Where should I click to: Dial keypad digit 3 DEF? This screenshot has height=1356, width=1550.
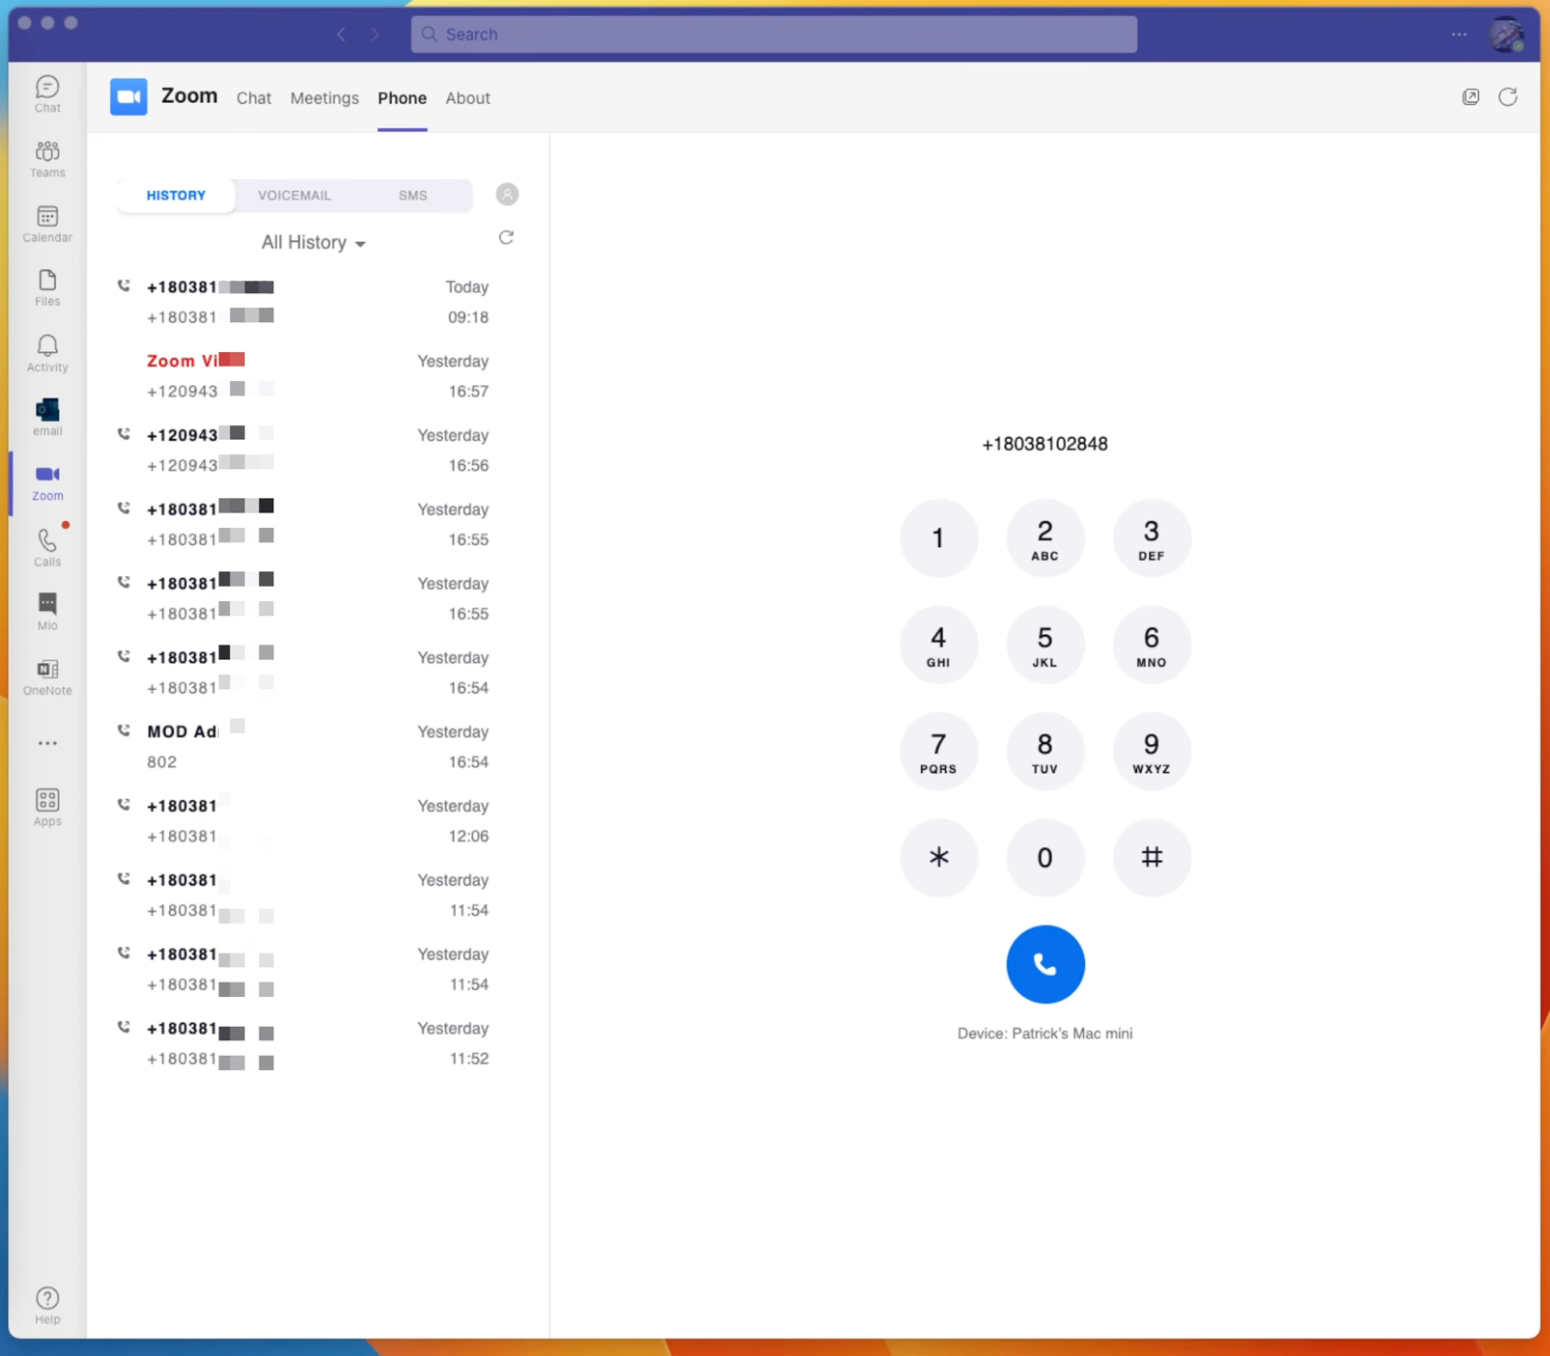1151,538
